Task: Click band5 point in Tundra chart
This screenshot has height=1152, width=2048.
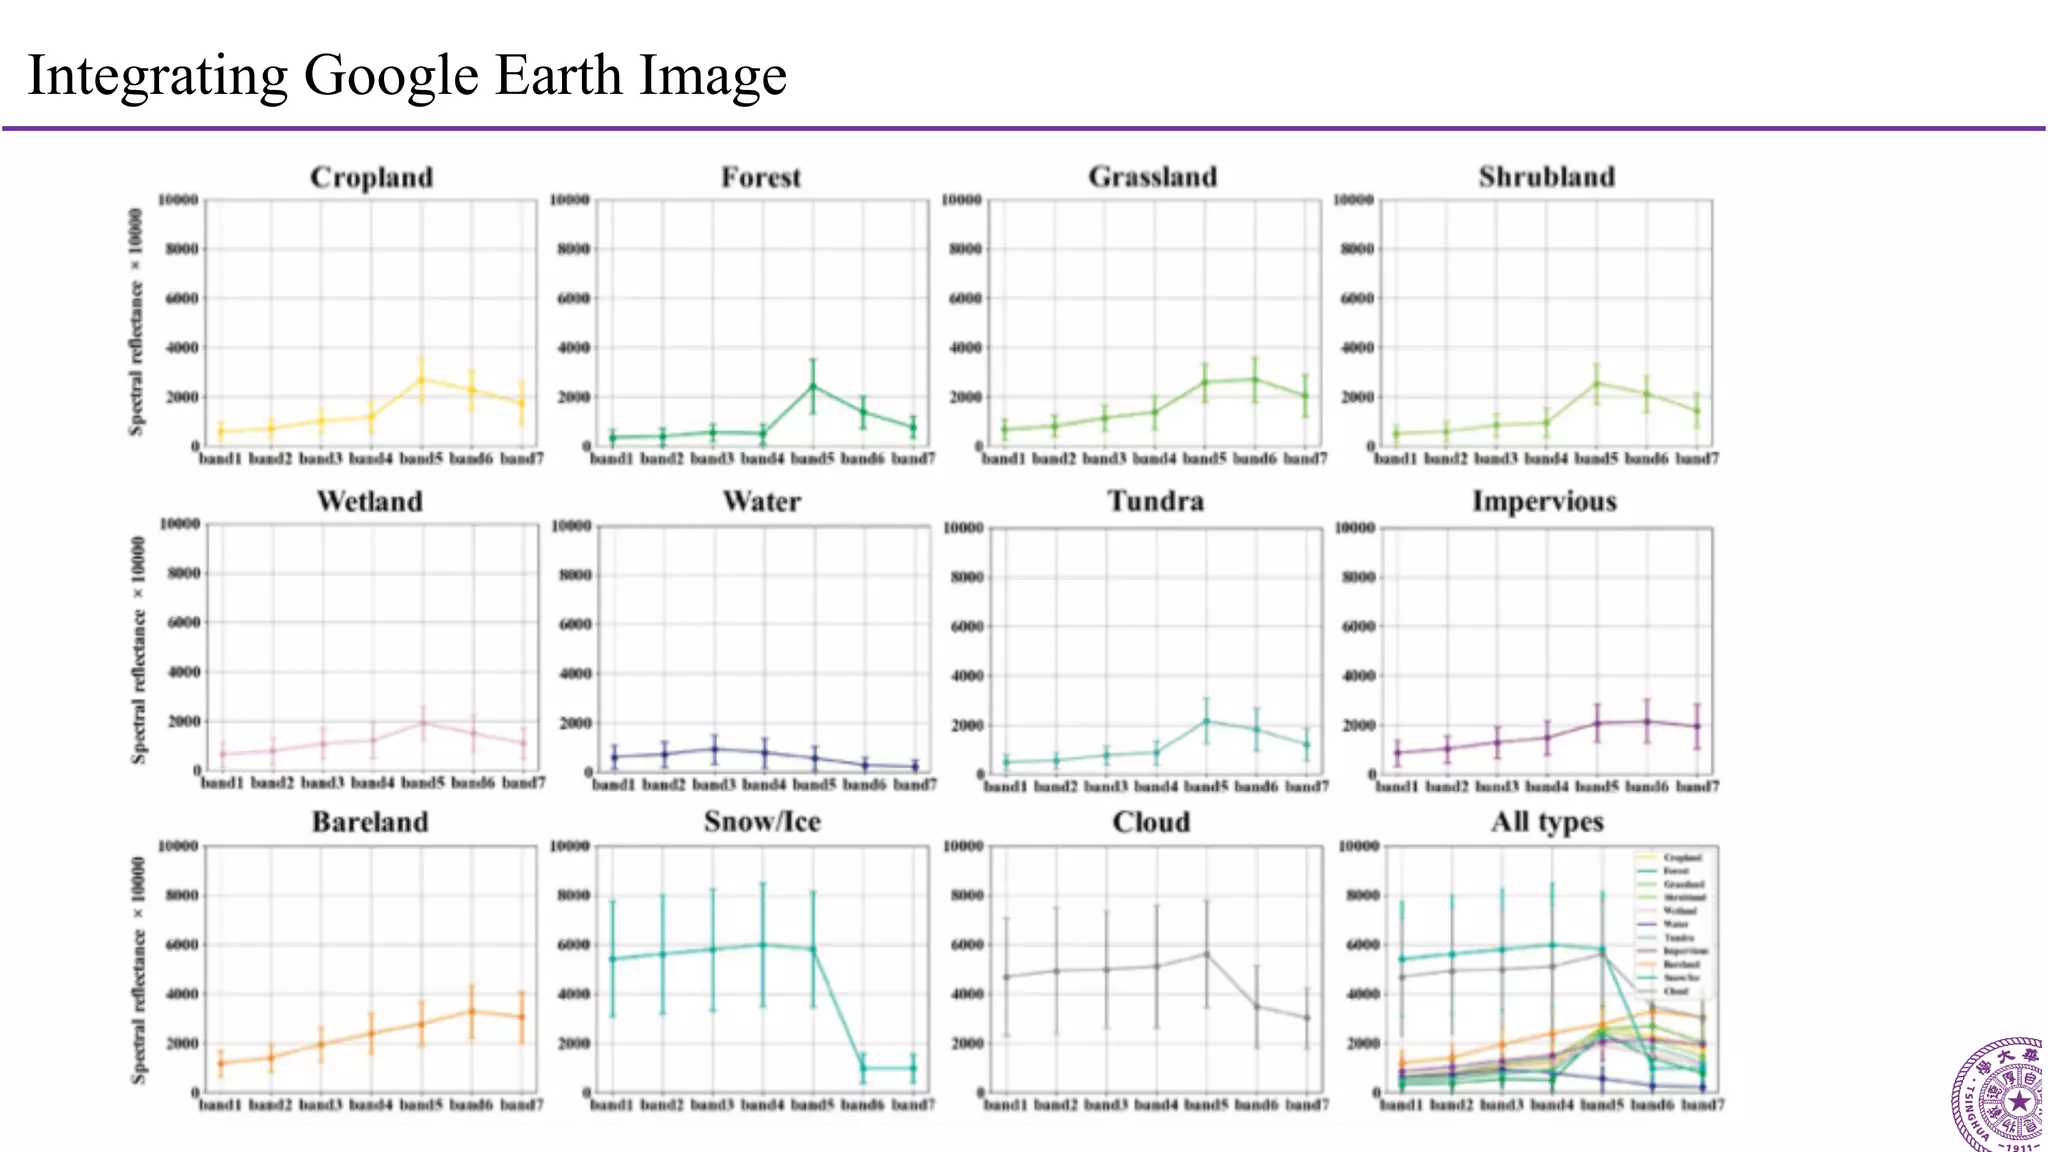Action: tap(1207, 721)
